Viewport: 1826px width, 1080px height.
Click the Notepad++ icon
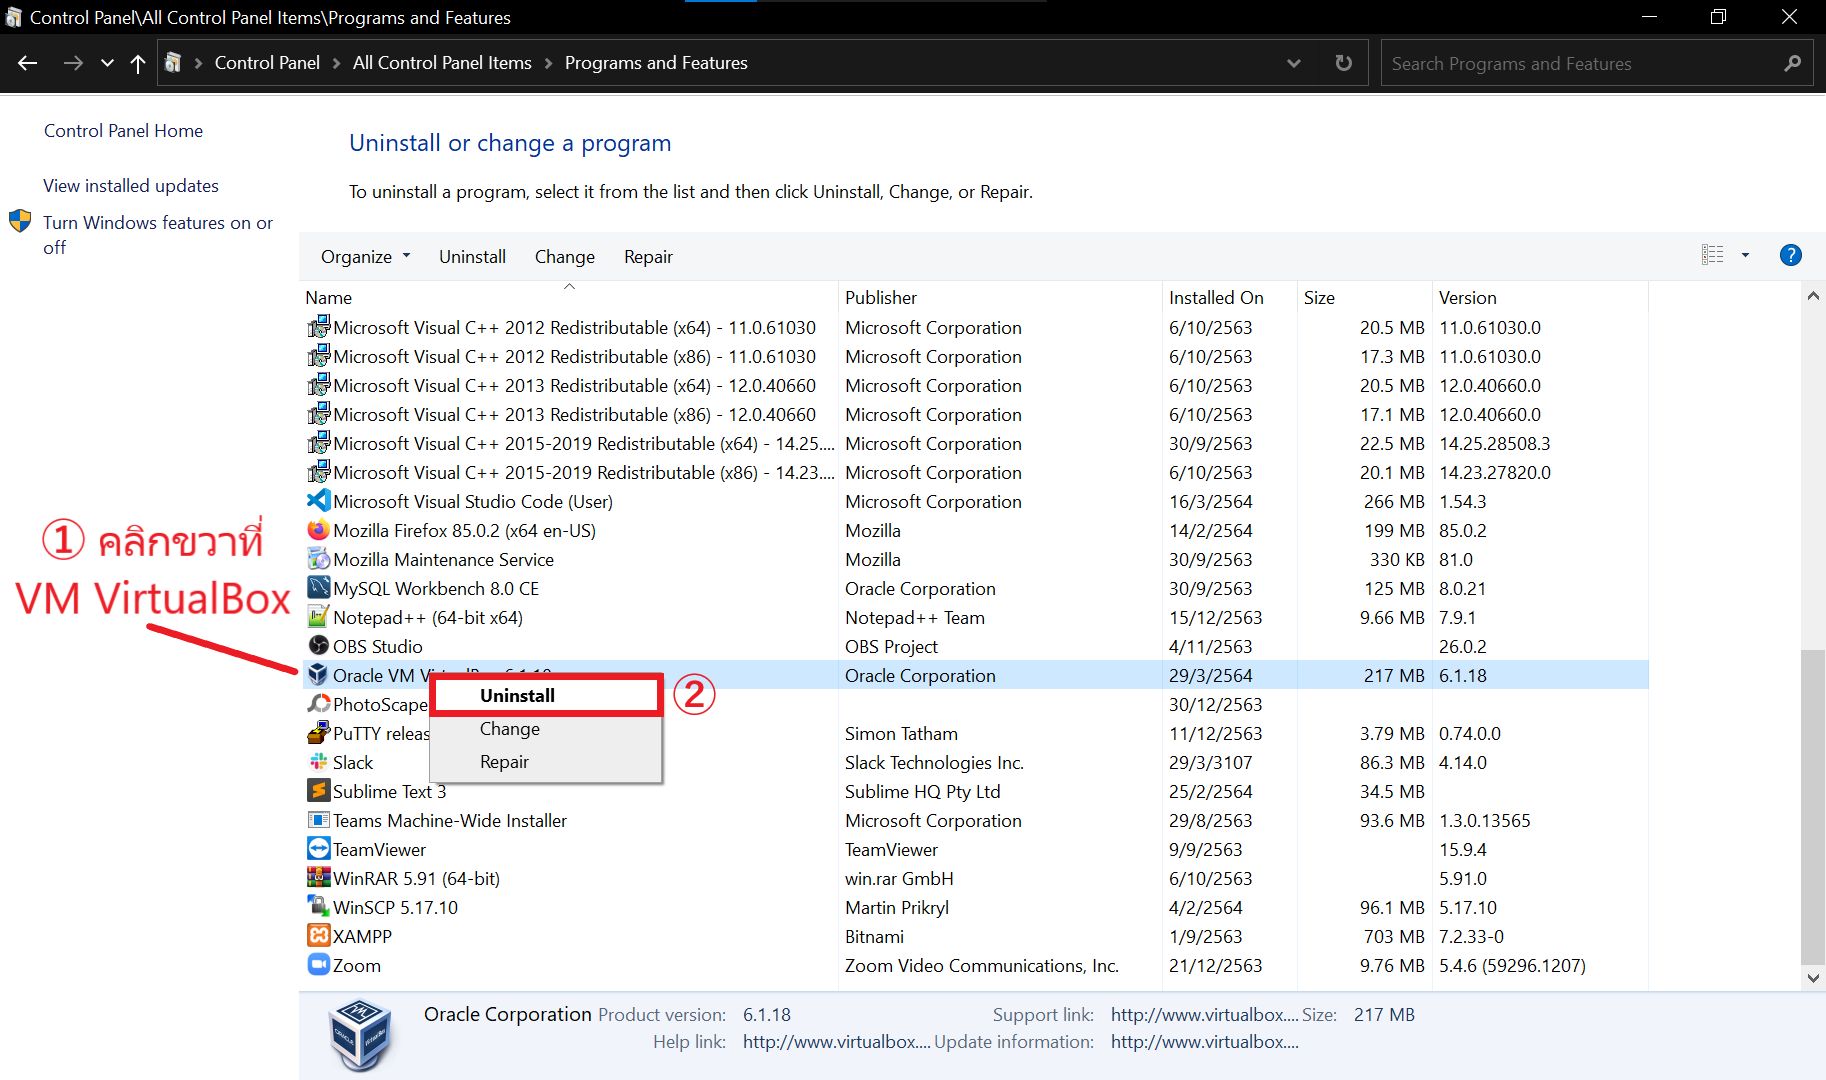click(x=318, y=617)
